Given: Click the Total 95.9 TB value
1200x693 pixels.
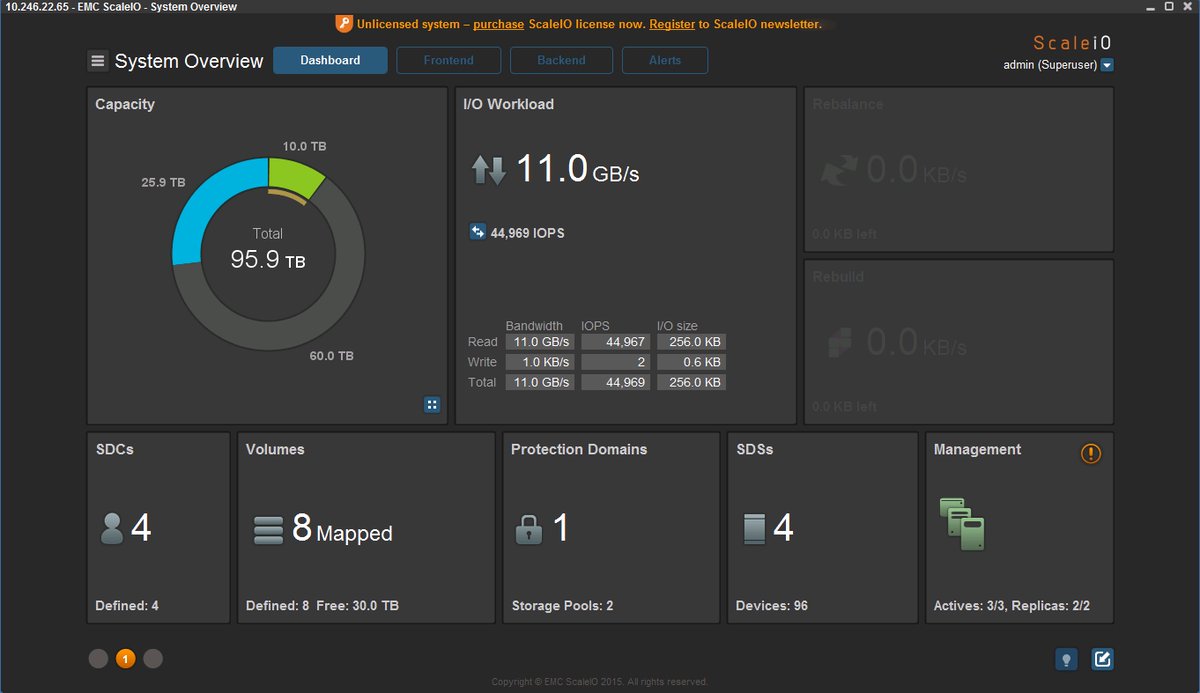Looking at the screenshot, I should [268, 260].
